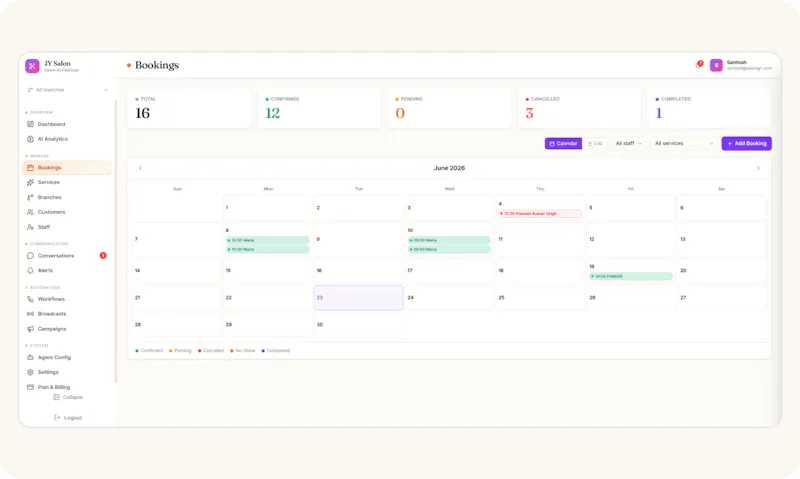The image size is (800, 479).
Task: Click the No-Show legend entry
Action: pos(243,350)
